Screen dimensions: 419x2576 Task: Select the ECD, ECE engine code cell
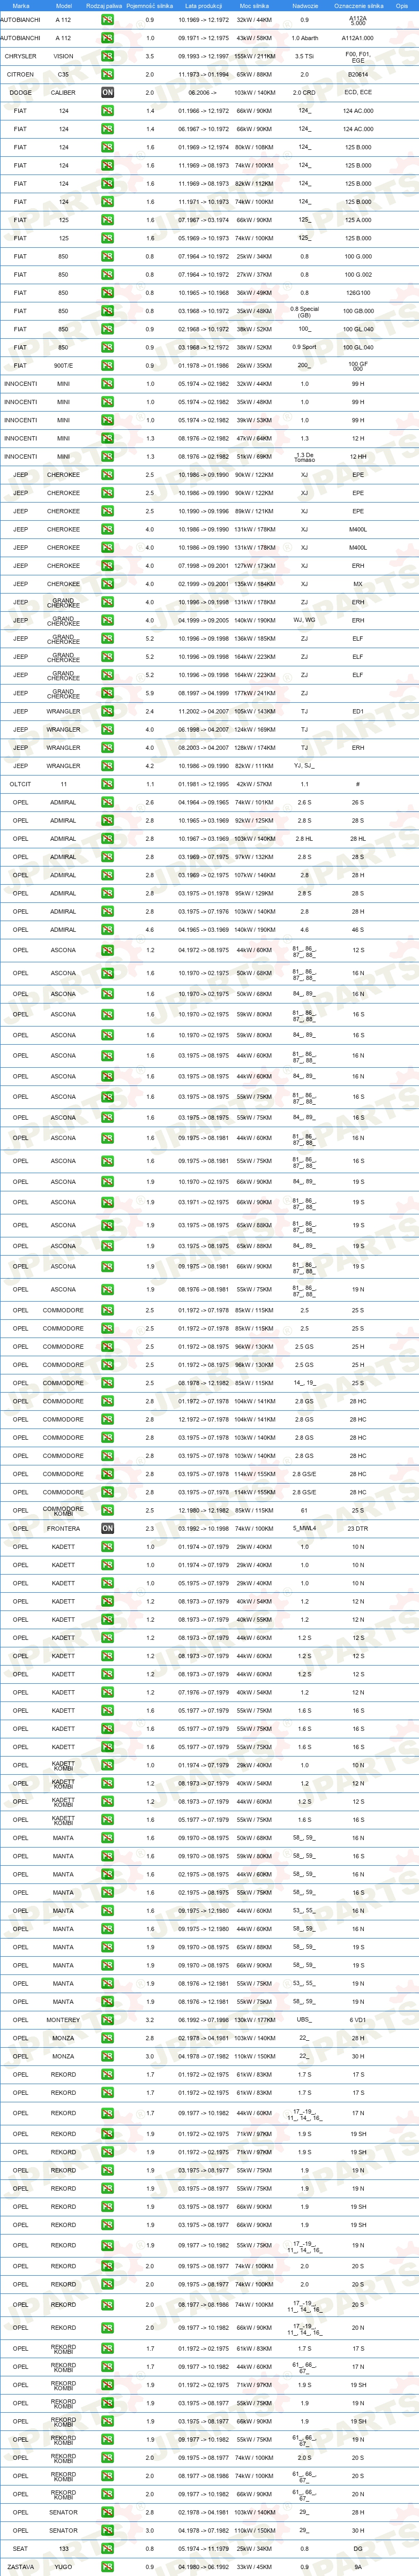pyautogui.click(x=358, y=92)
